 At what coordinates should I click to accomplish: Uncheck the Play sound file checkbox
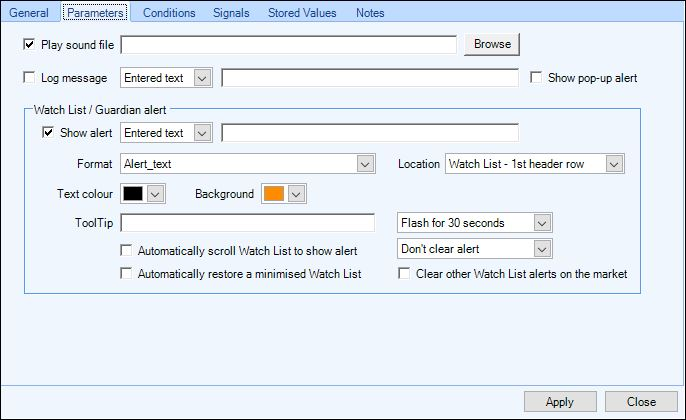pyautogui.click(x=29, y=44)
